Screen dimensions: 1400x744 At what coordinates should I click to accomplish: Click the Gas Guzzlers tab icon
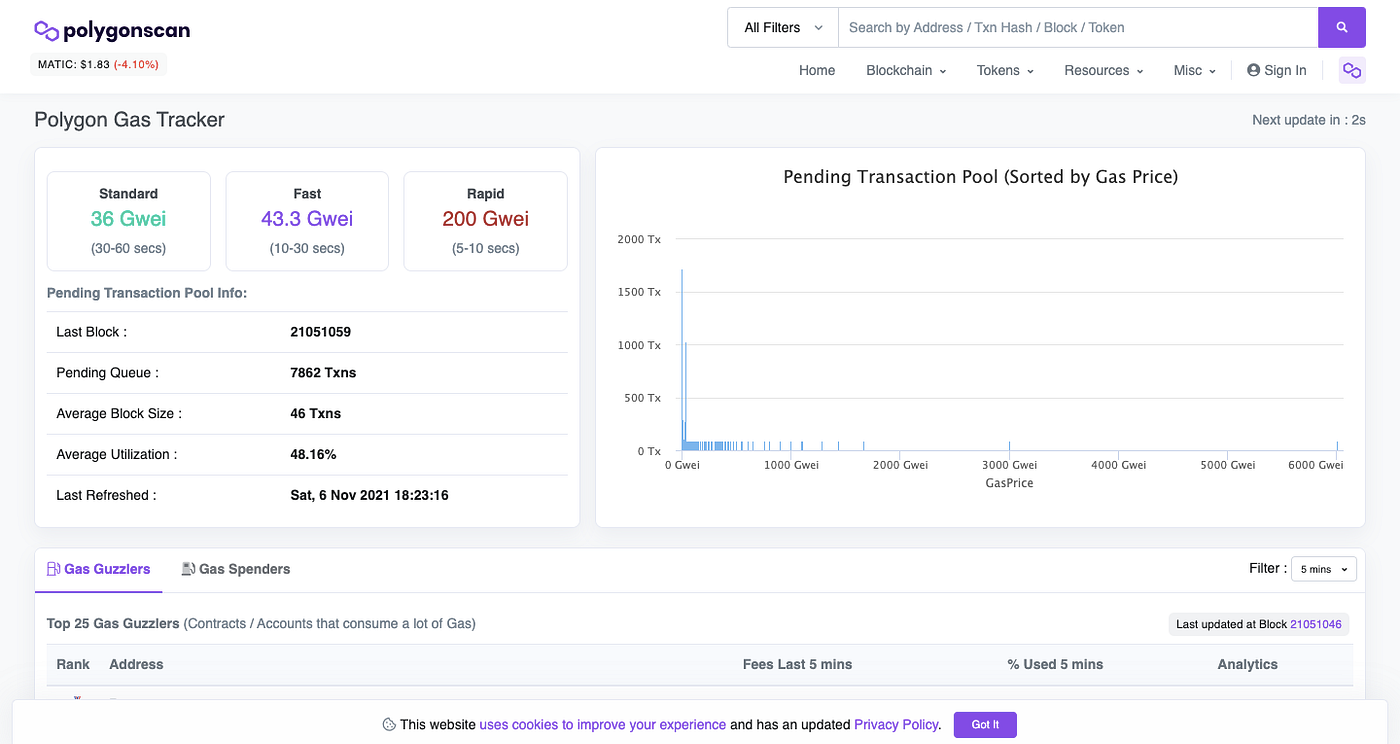(54, 569)
